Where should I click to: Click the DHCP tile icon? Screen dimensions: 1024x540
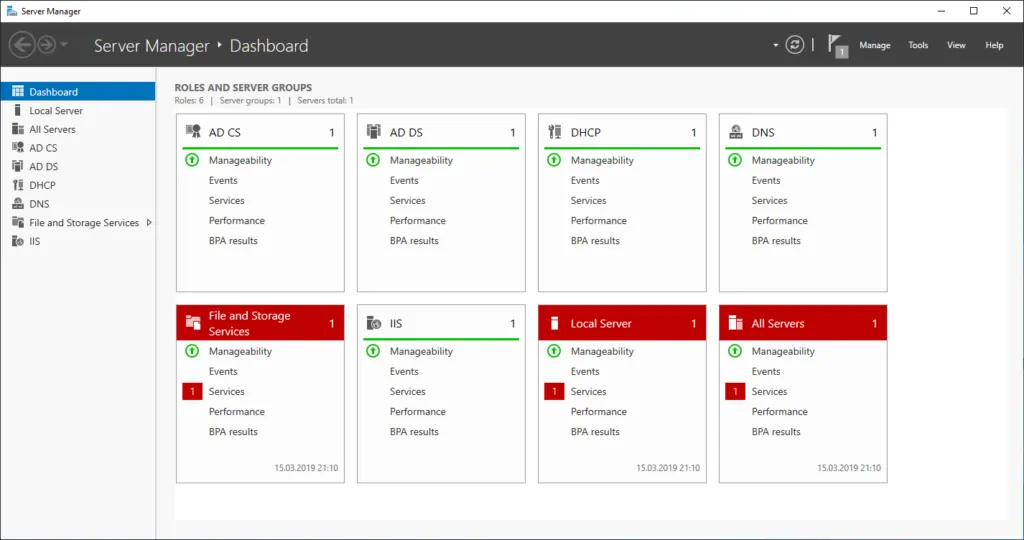(x=555, y=132)
